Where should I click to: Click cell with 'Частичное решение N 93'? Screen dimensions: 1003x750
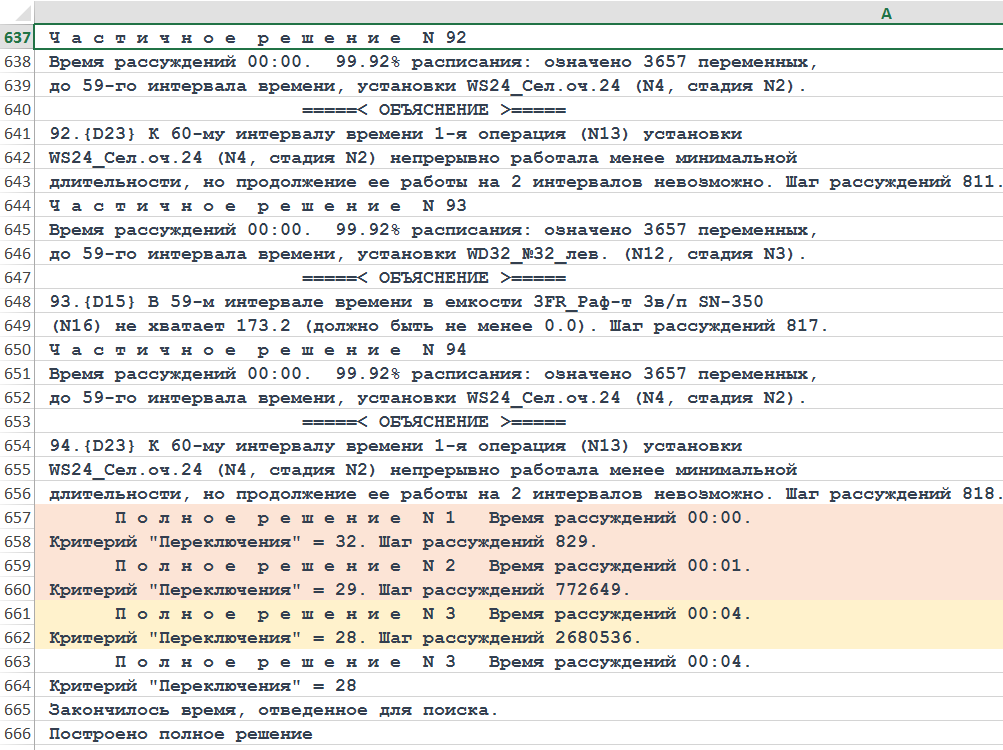pyautogui.click(x=258, y=206)
